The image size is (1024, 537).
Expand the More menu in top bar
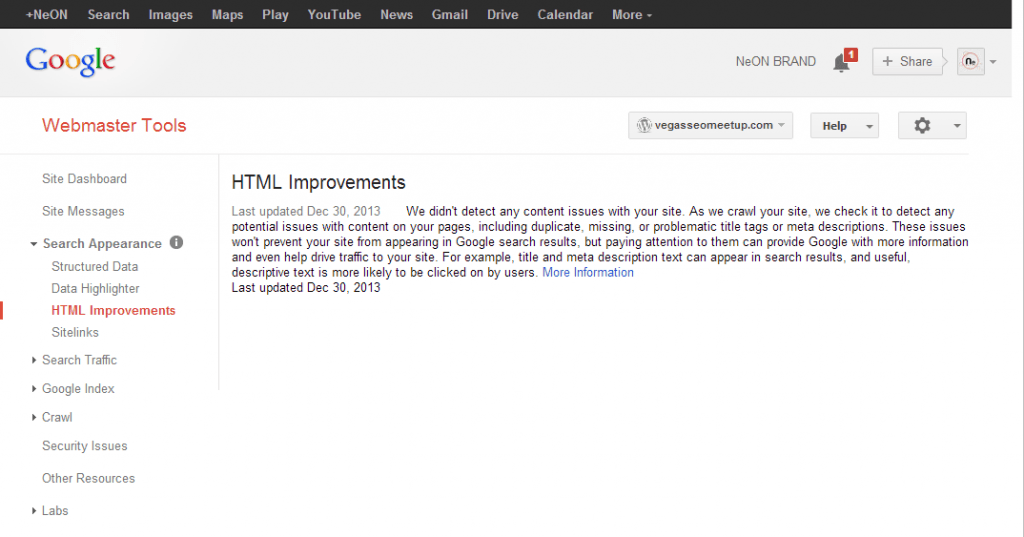pos(632,14)
